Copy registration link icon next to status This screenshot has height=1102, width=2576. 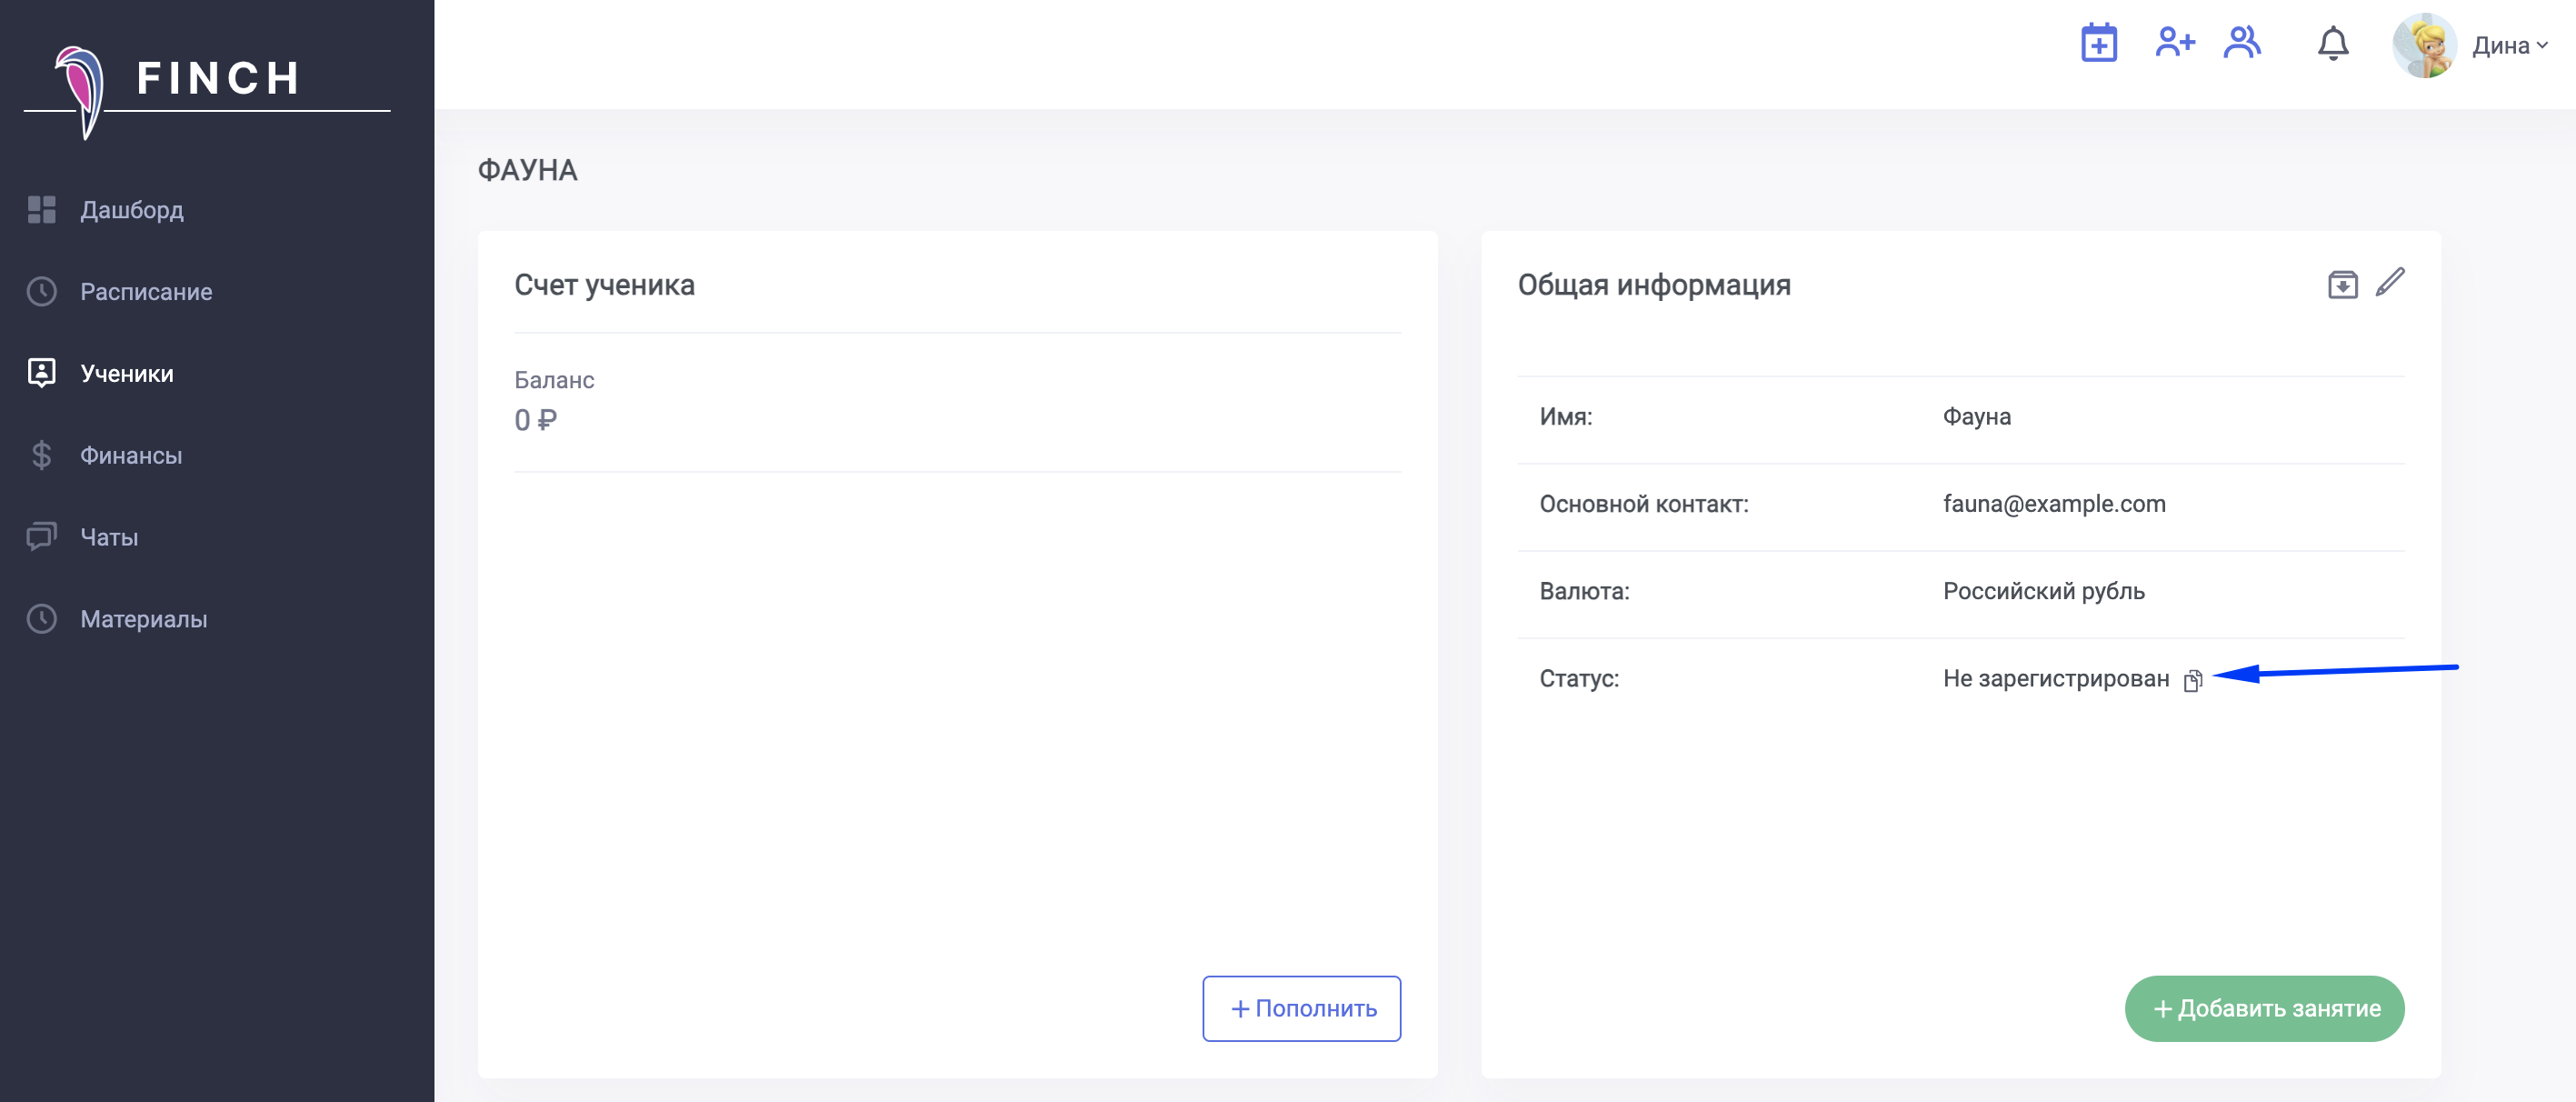pos(2192,680)
